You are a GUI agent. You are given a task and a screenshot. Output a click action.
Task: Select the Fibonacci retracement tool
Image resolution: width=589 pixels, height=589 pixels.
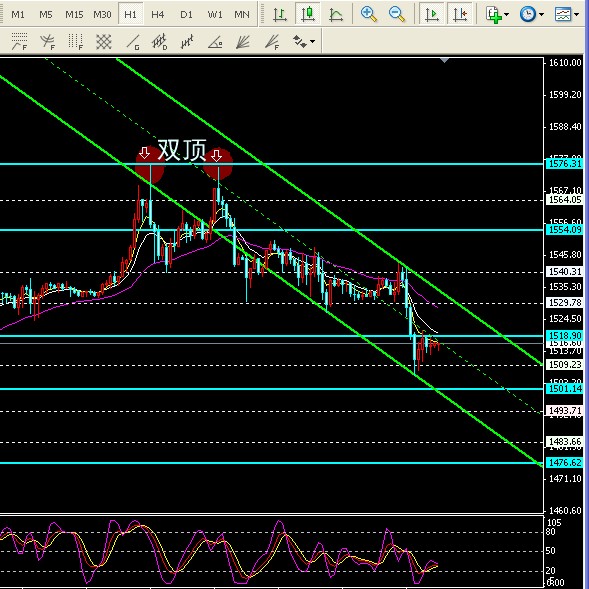pyautogui.click(x=20, y=41)
